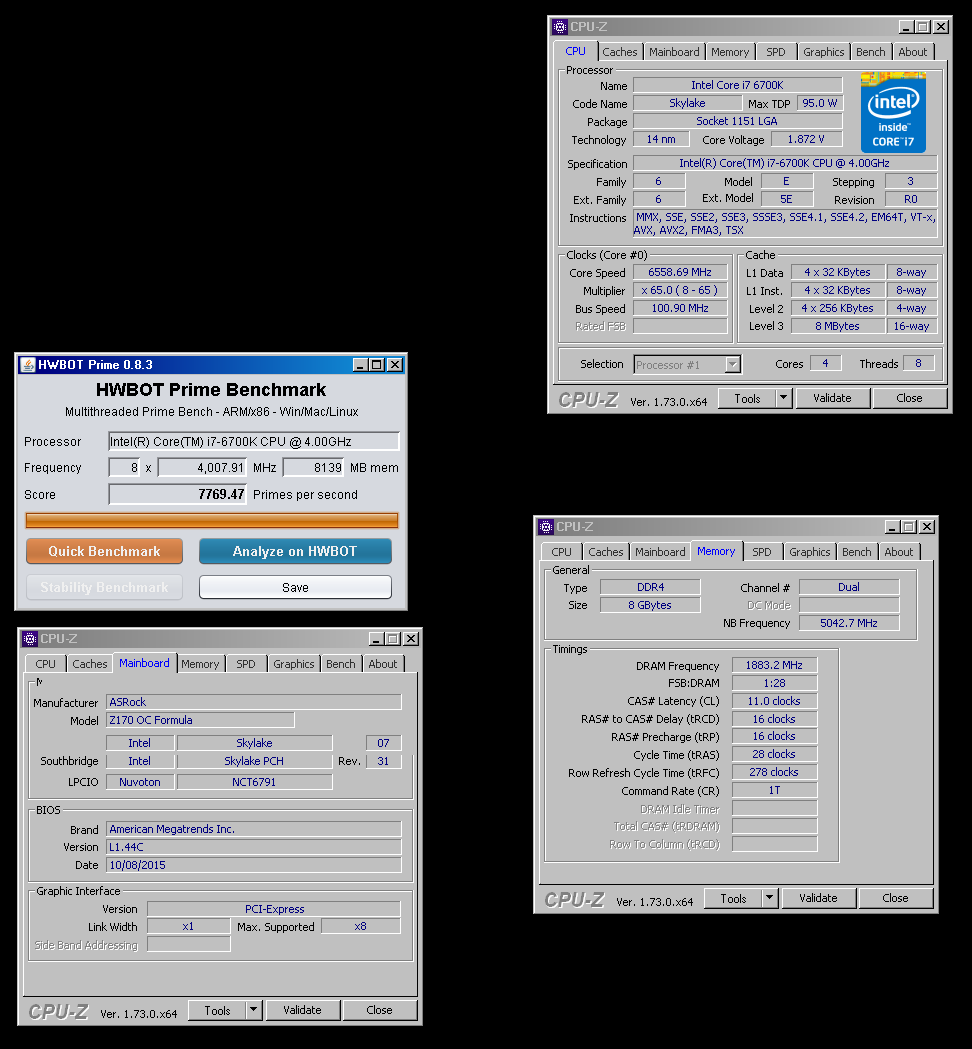Viewport: 972px width, 1049px height.
Task: Click the Code Name value Skylake
Action: click(x=687, y=103)
